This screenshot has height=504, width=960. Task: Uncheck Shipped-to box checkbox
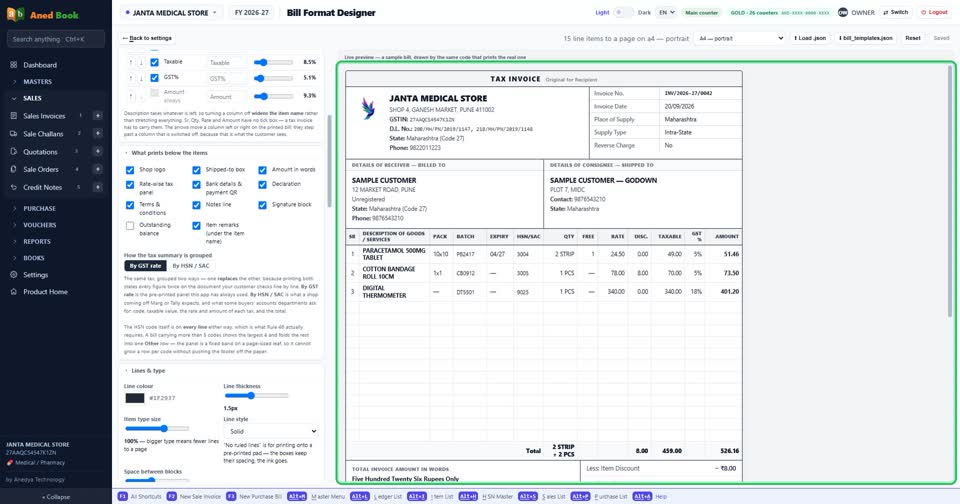coord(196,170)
